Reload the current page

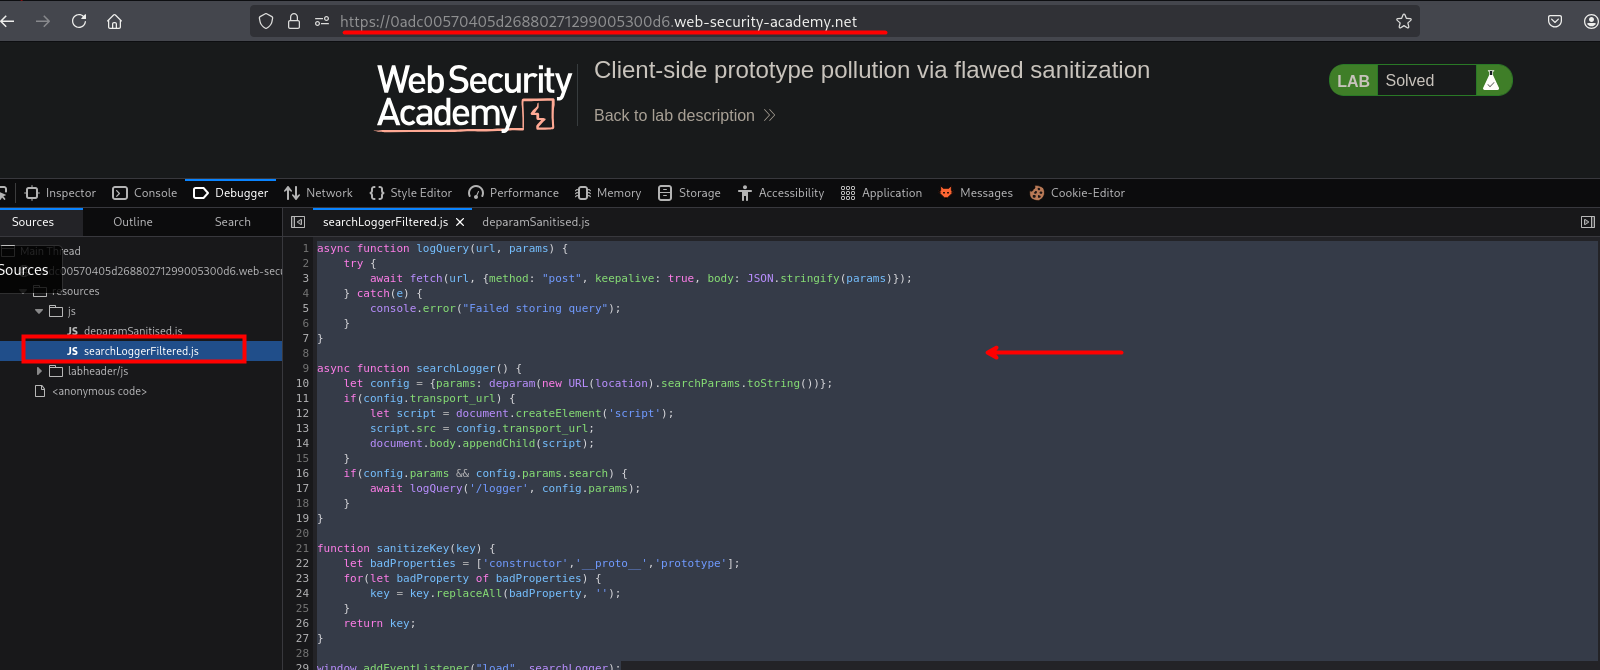(79, 21)
